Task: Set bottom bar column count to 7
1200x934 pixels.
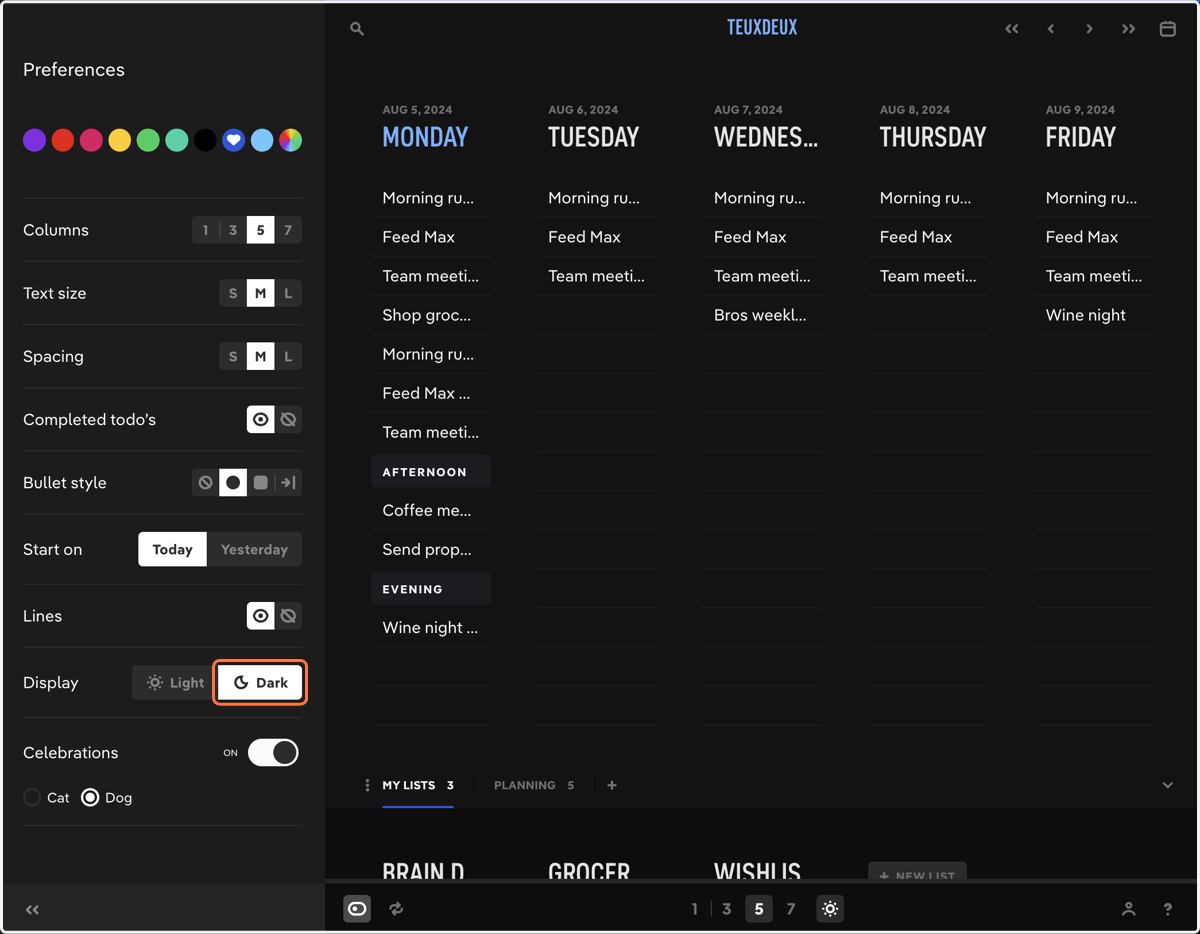Action: point(791,909)
